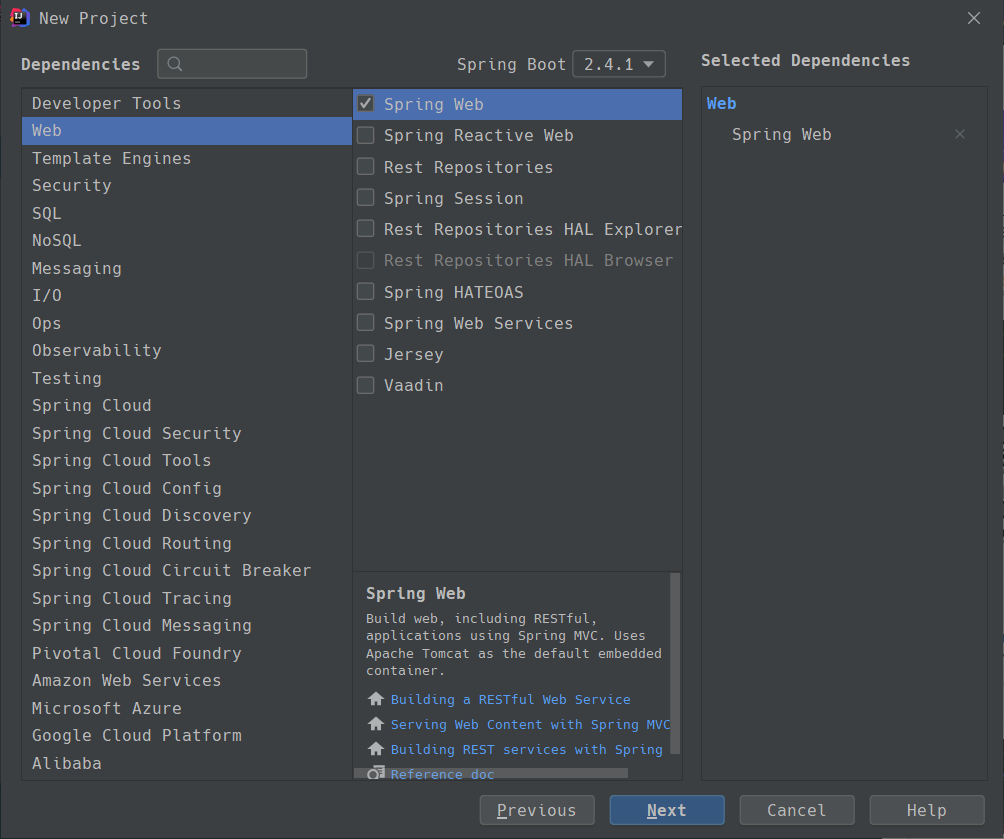The image size is (1004, 839).
Task: Click the Reference doc icon
Action: coord(376,773)
